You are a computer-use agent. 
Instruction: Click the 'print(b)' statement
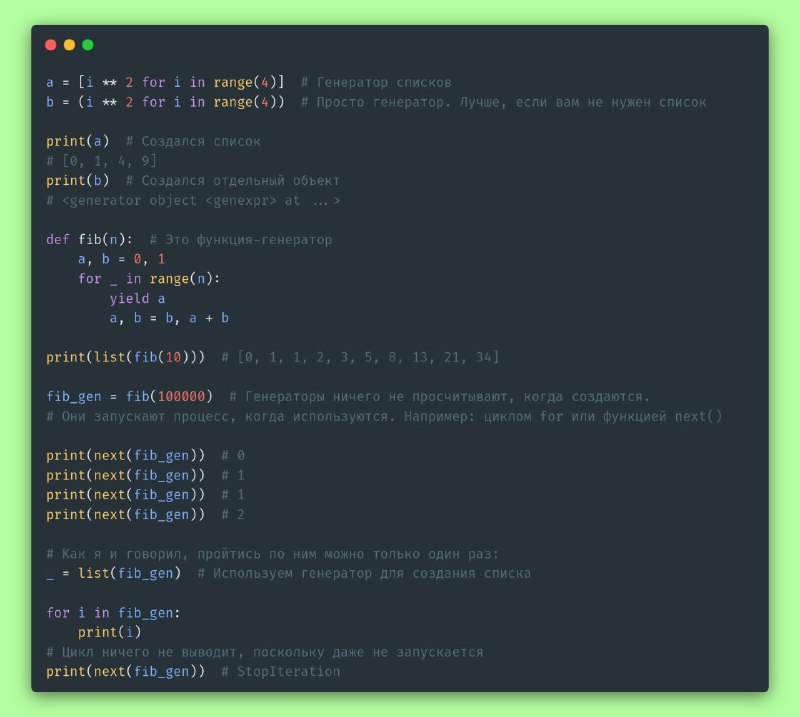click(x=78, y=181)
